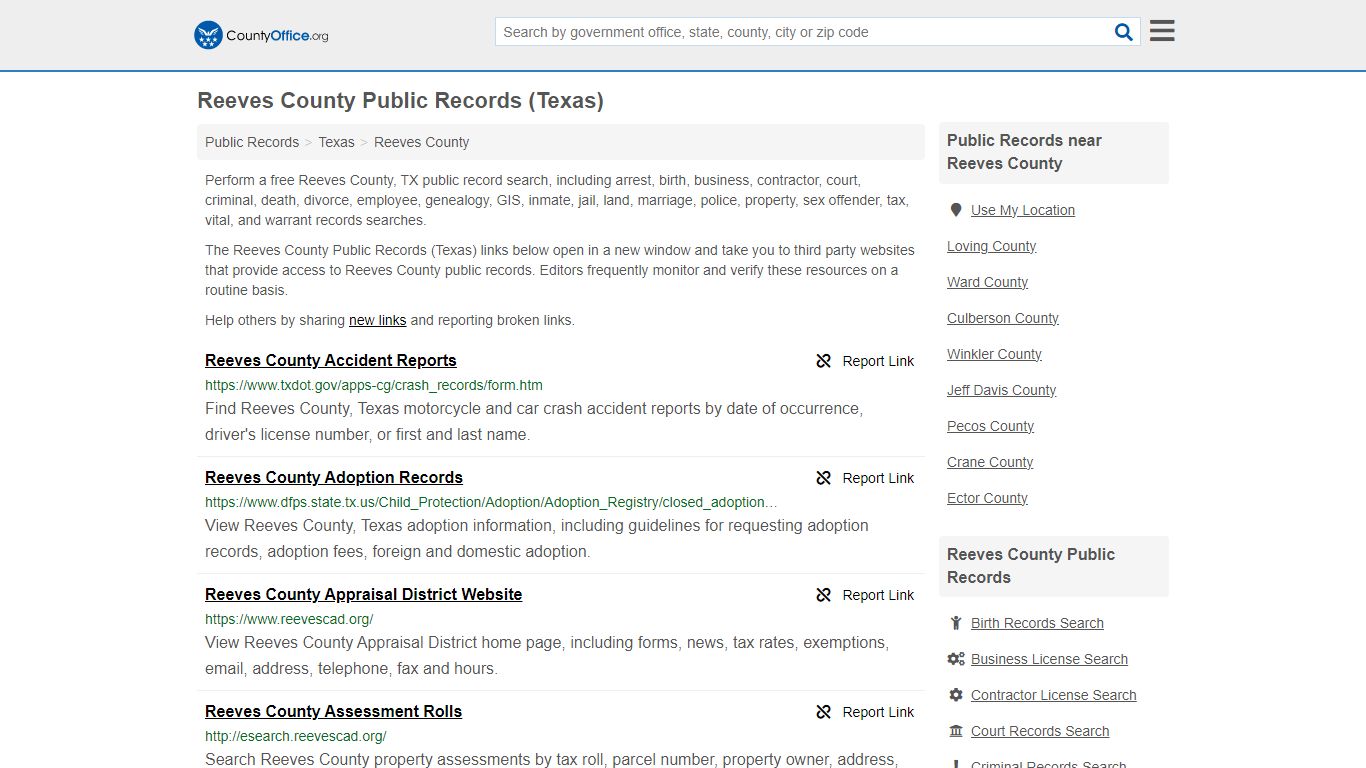Open Ector County records
The width and height of the screenshot is (1366, 768).
click(987, 498)
